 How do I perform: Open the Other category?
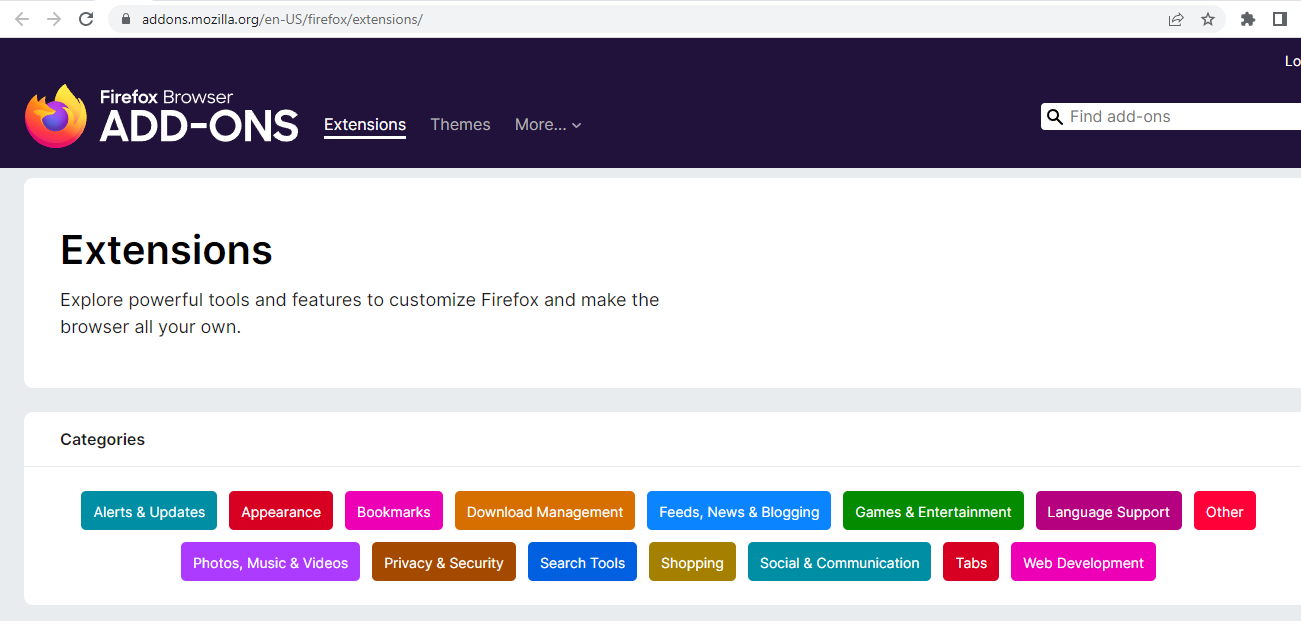pyautogui.click(x=1225, y=511)
